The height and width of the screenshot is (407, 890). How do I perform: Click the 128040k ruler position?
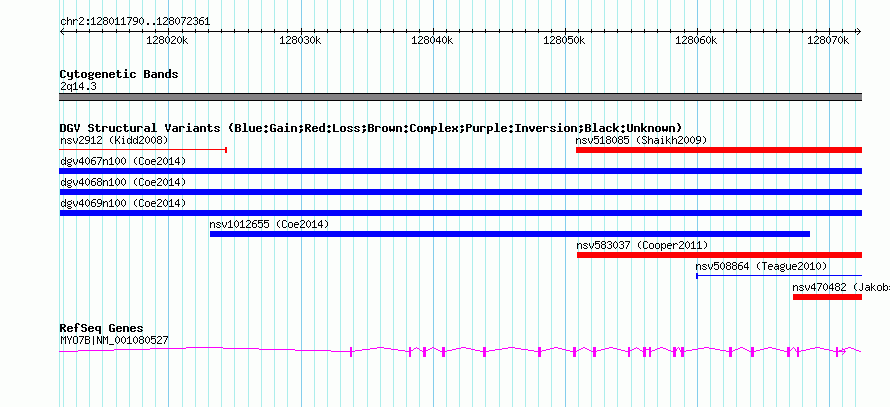coord(433,40)
